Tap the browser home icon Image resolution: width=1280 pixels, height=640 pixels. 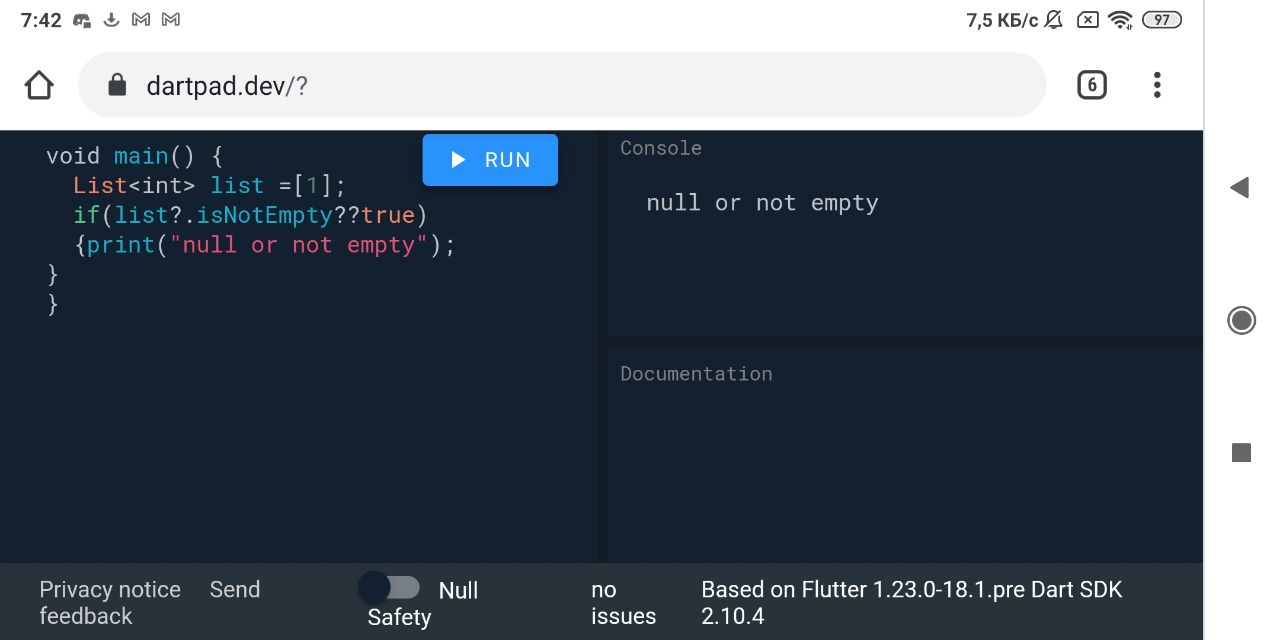tap(39, 85)
